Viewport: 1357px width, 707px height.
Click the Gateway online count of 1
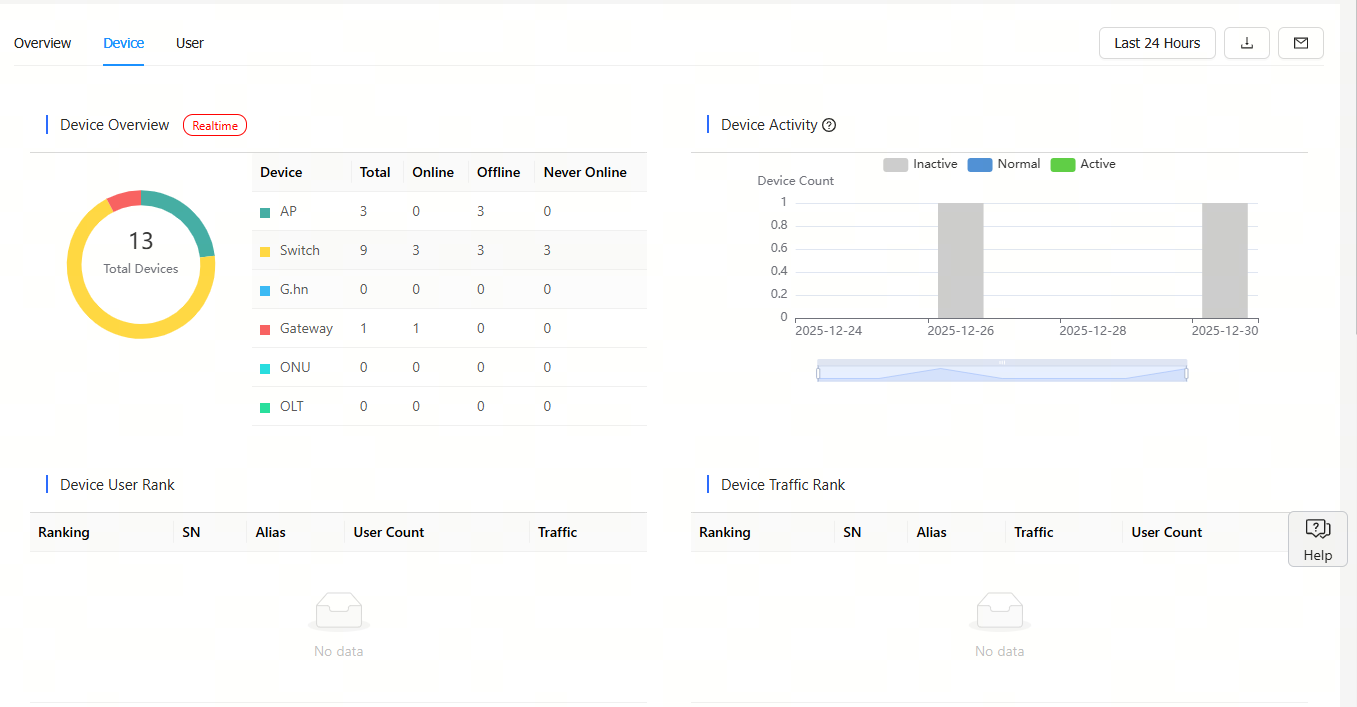click(x=416, y=329)
